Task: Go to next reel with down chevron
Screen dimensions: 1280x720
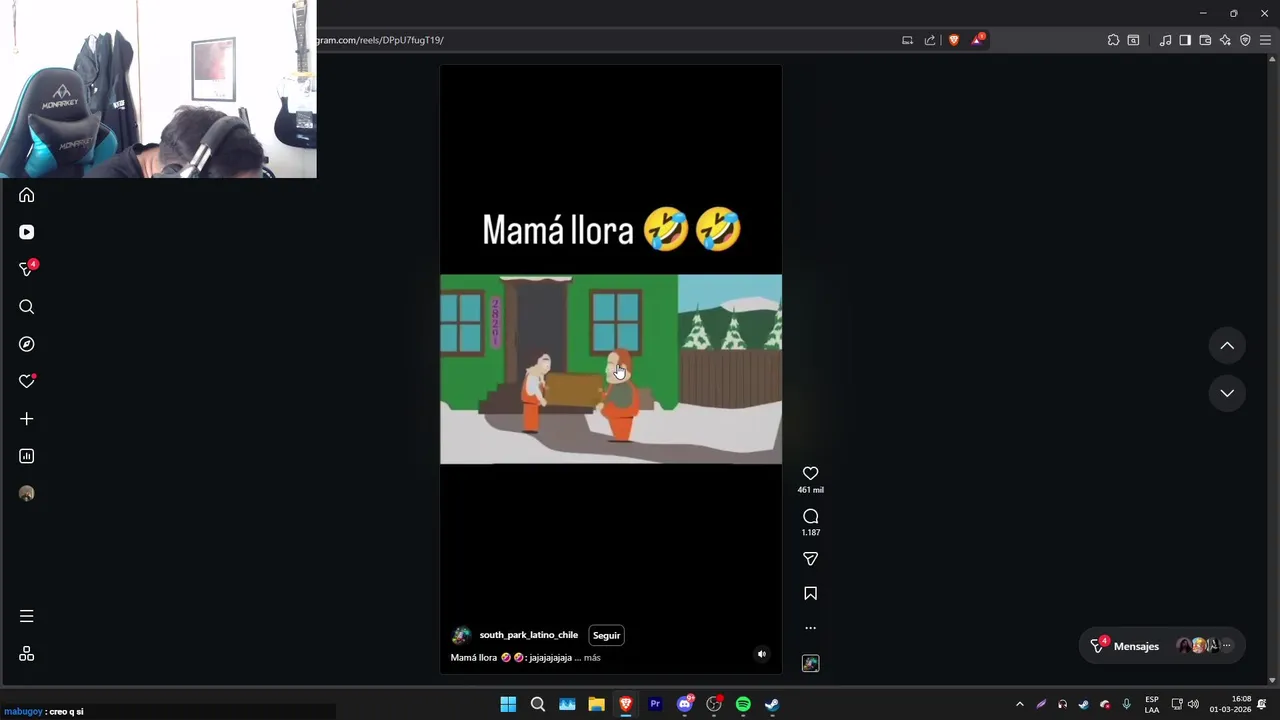Action: 1227,393
